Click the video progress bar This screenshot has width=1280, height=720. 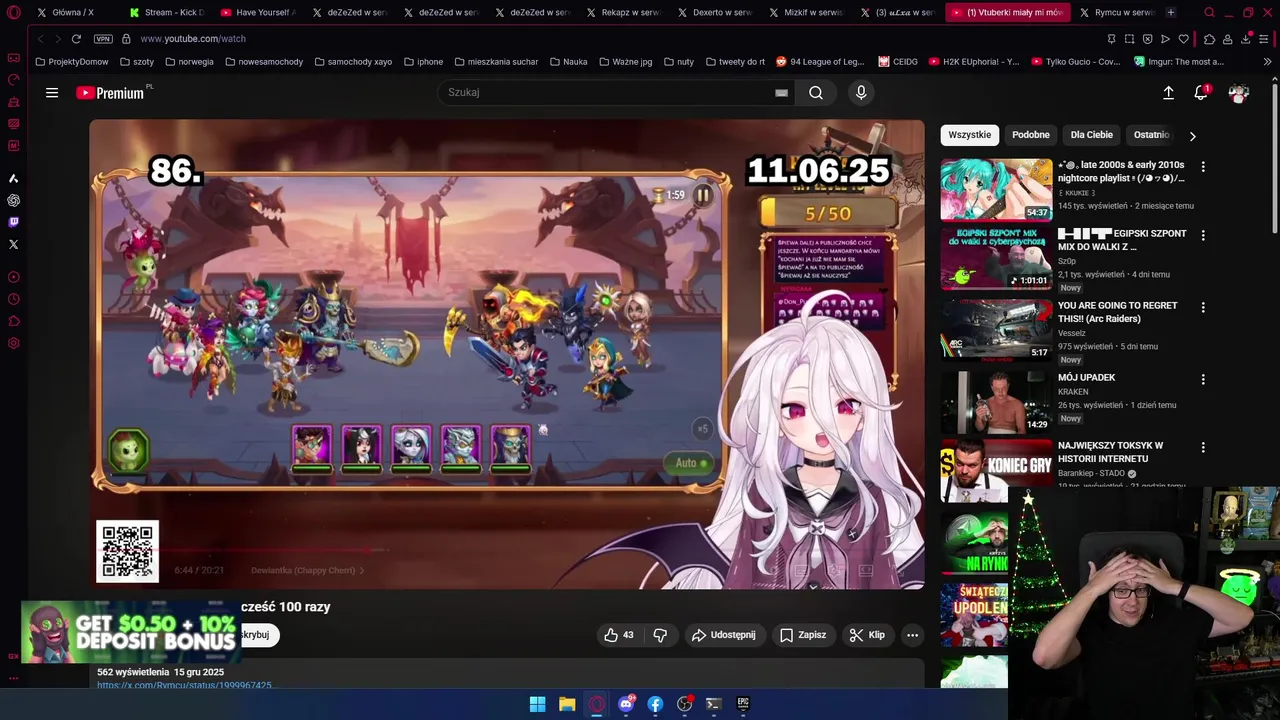click(x=507, y=549)
